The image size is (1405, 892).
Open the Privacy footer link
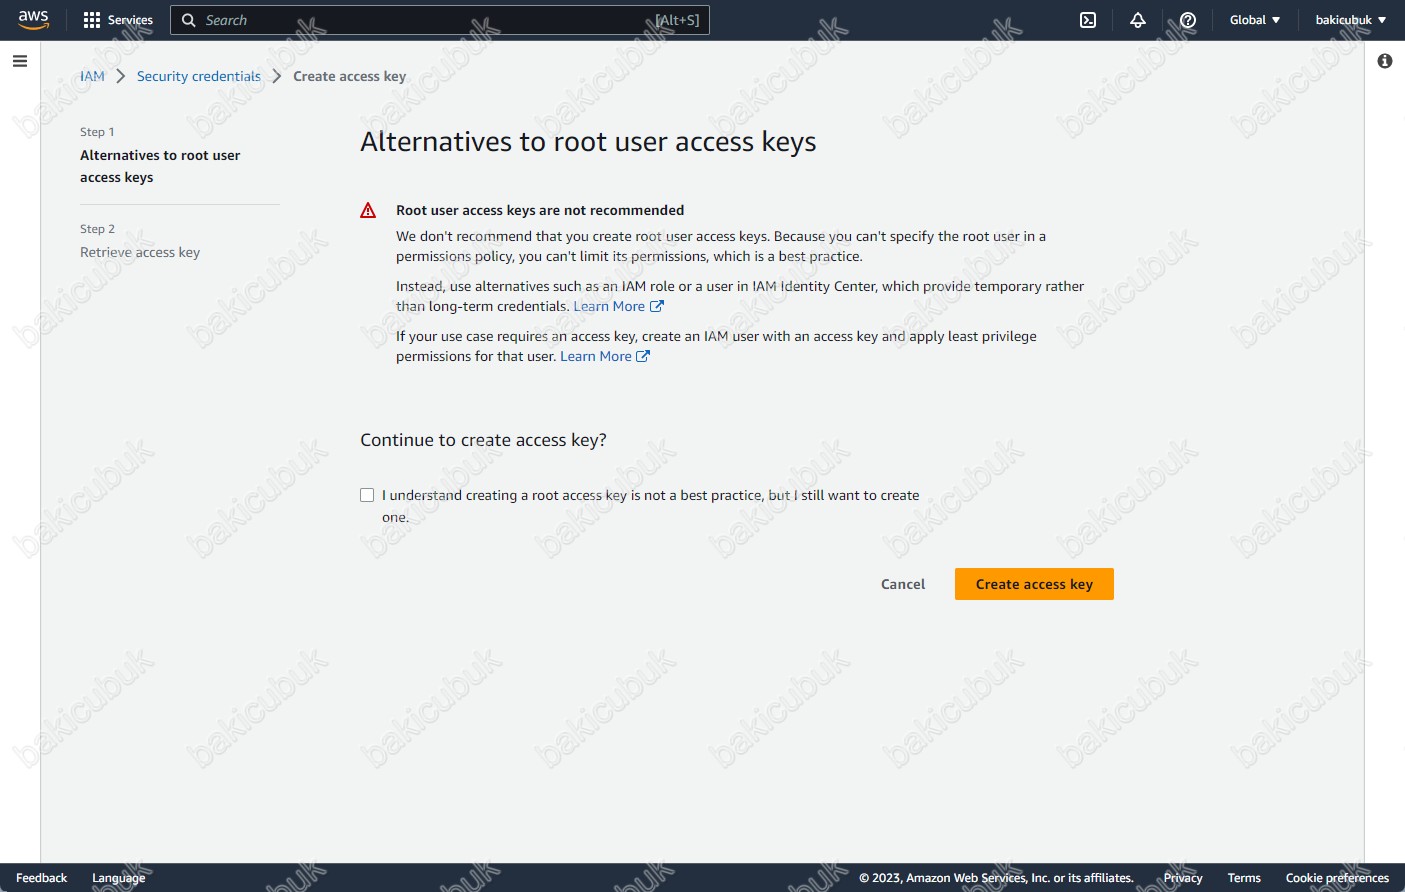coord(1183,878)
